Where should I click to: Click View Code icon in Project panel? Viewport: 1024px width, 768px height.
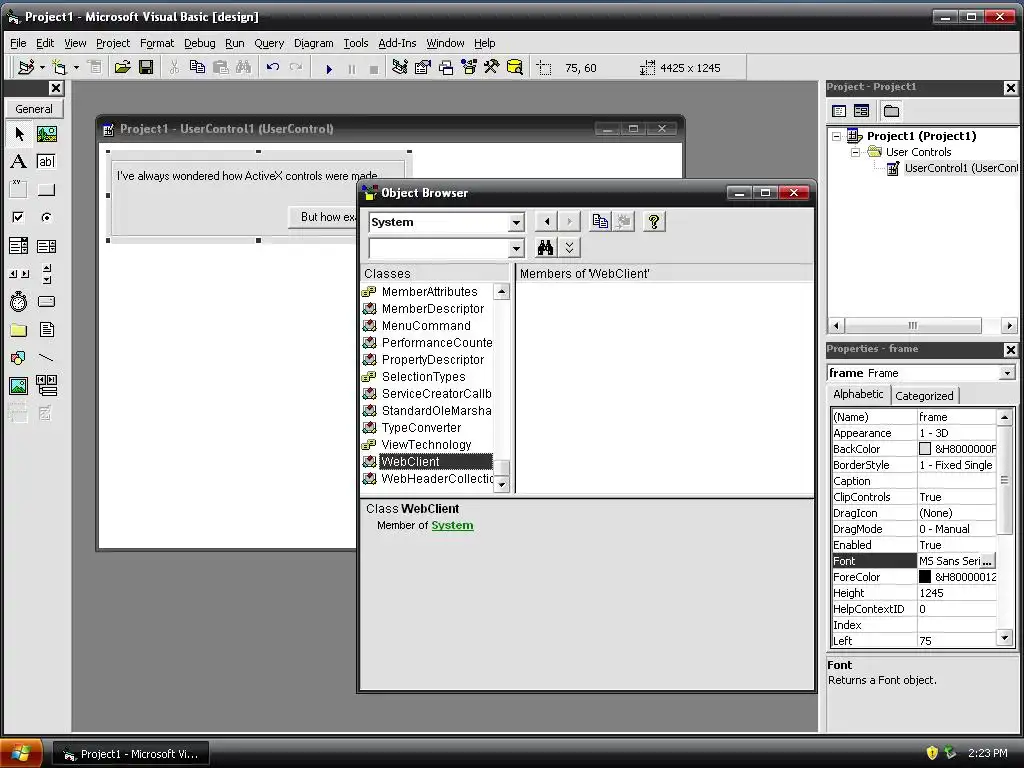pyautogui.click(x=839, y=111)
